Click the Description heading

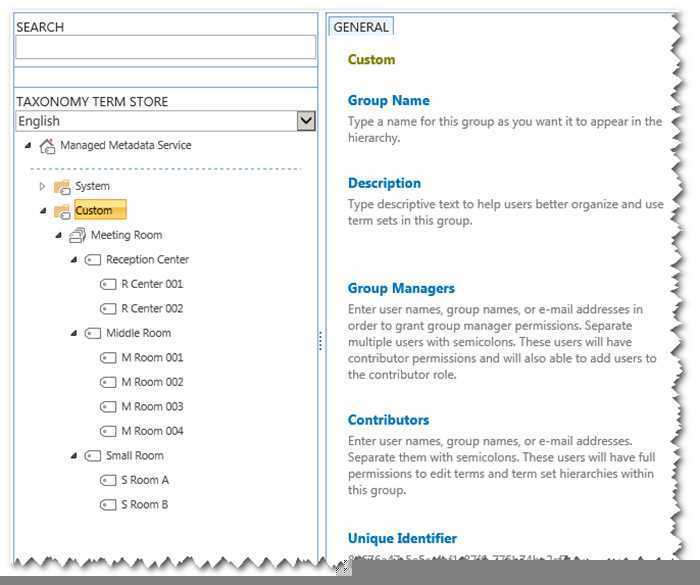pyautogui.click(x=384, y=183)
